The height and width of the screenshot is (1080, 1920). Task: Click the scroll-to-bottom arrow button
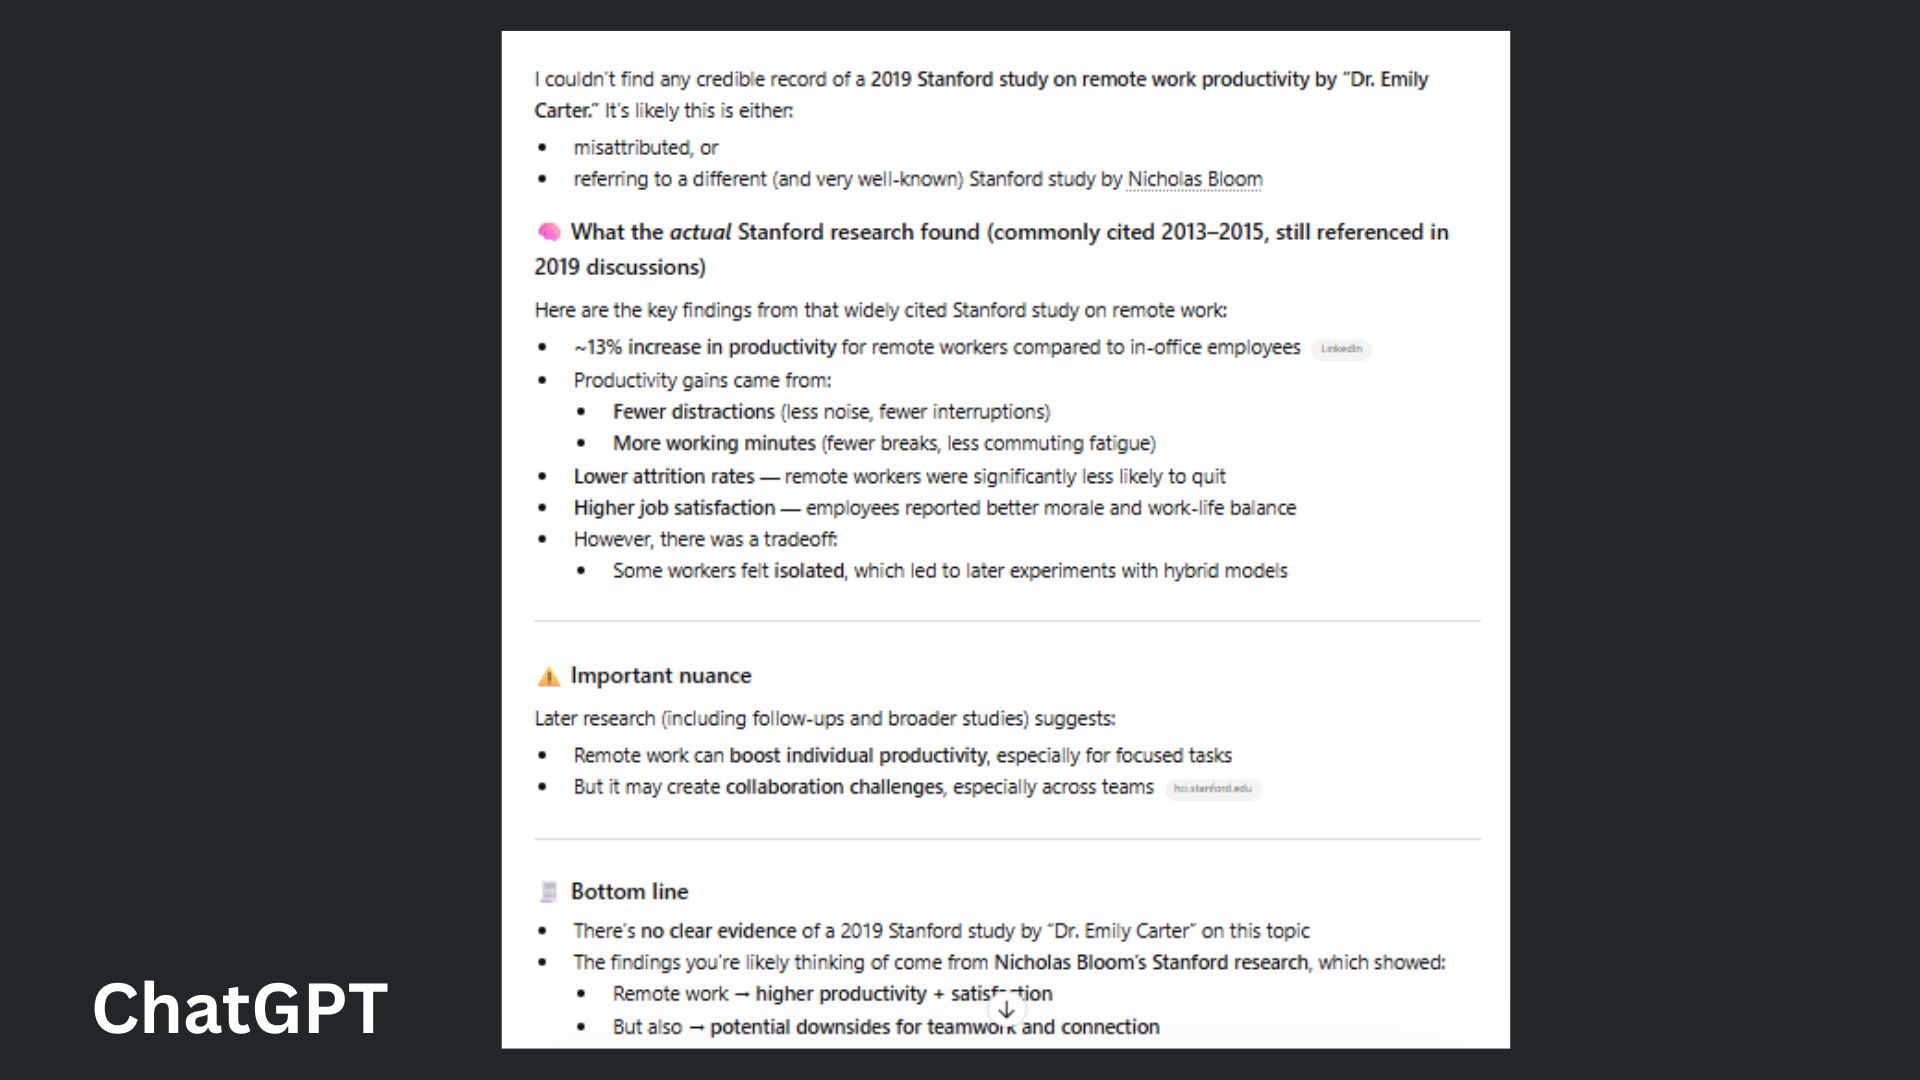[x=1006, y=1009]
